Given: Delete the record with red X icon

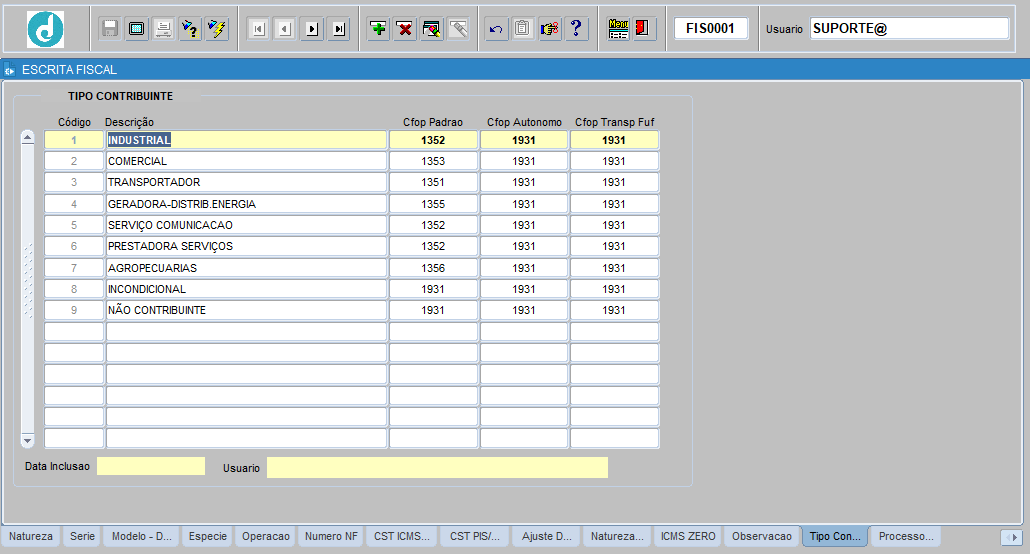Looking at the screenshot, I should point(405,28).
